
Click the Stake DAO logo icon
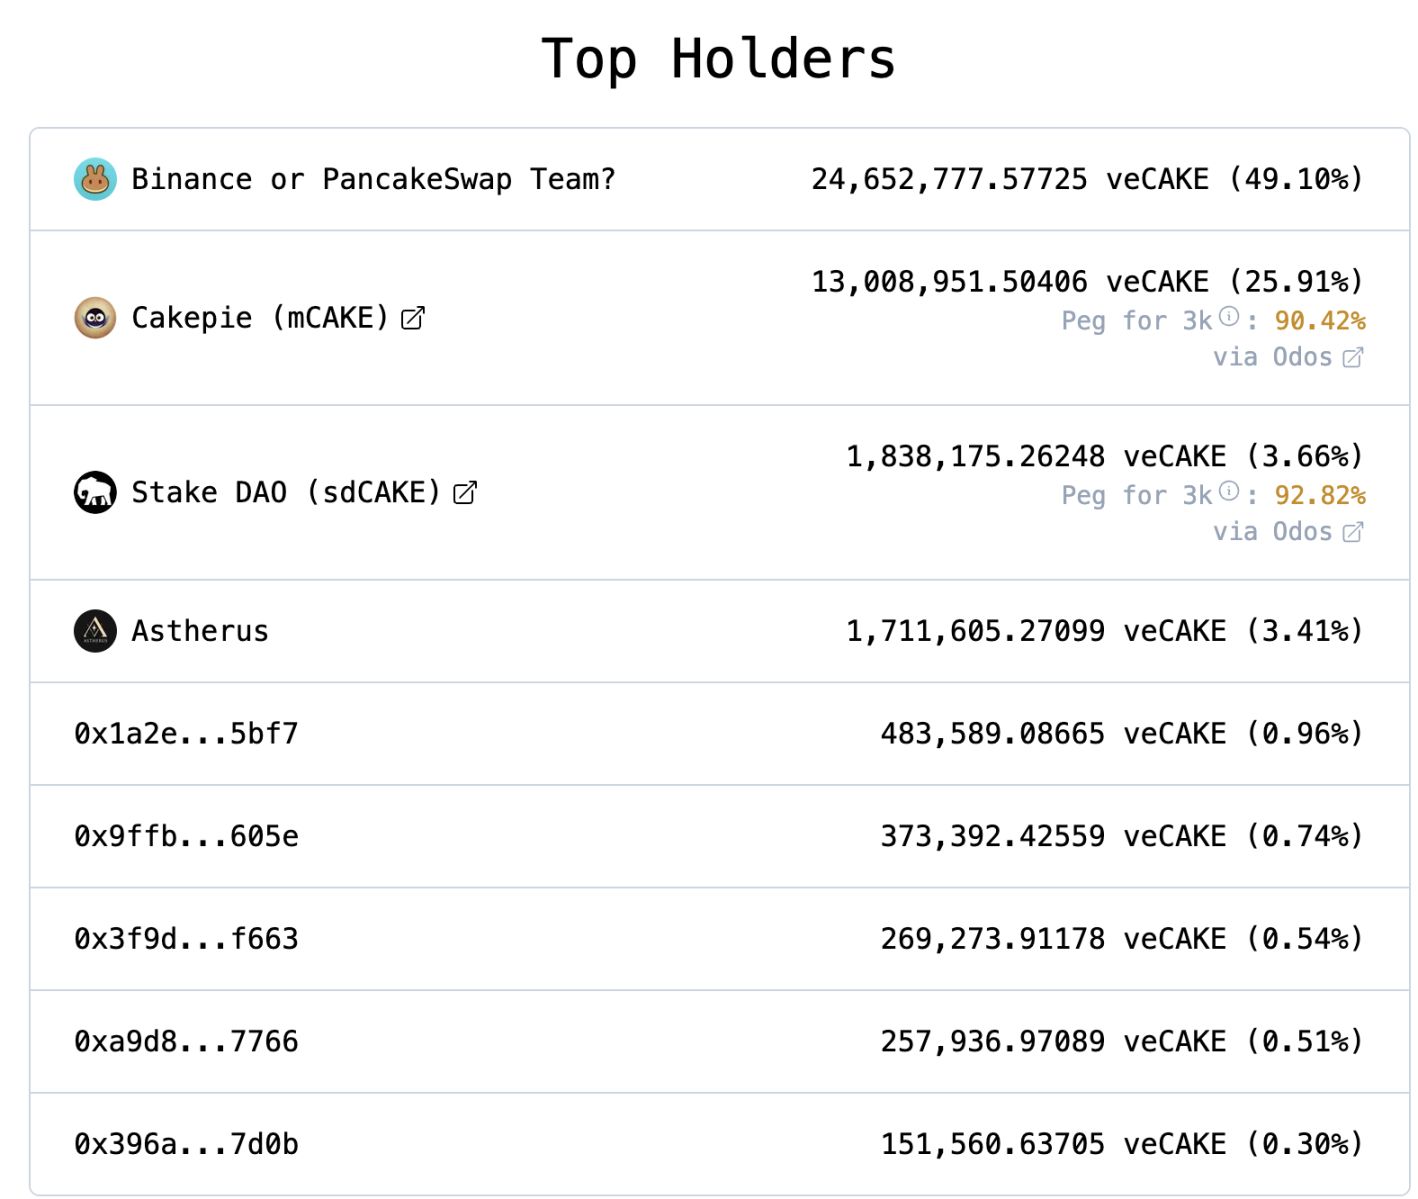click(x=95, y=492)
